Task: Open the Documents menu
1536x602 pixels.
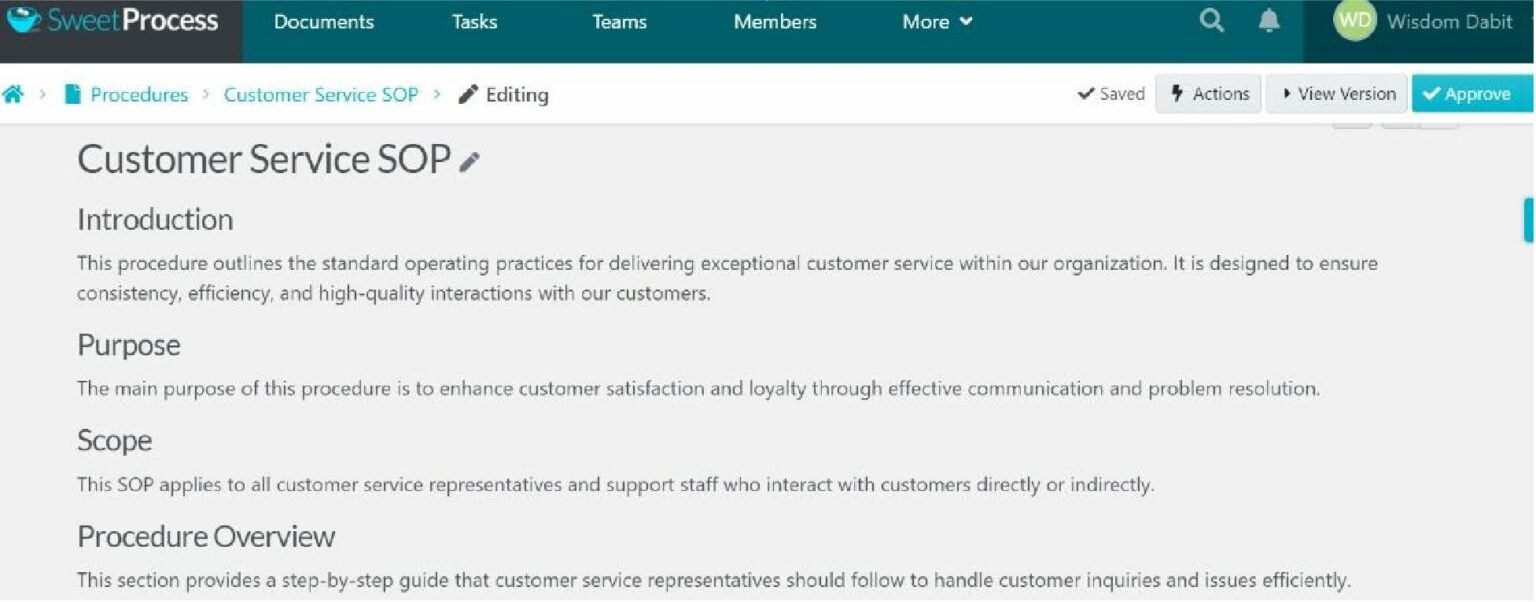Action: [324, 22]
